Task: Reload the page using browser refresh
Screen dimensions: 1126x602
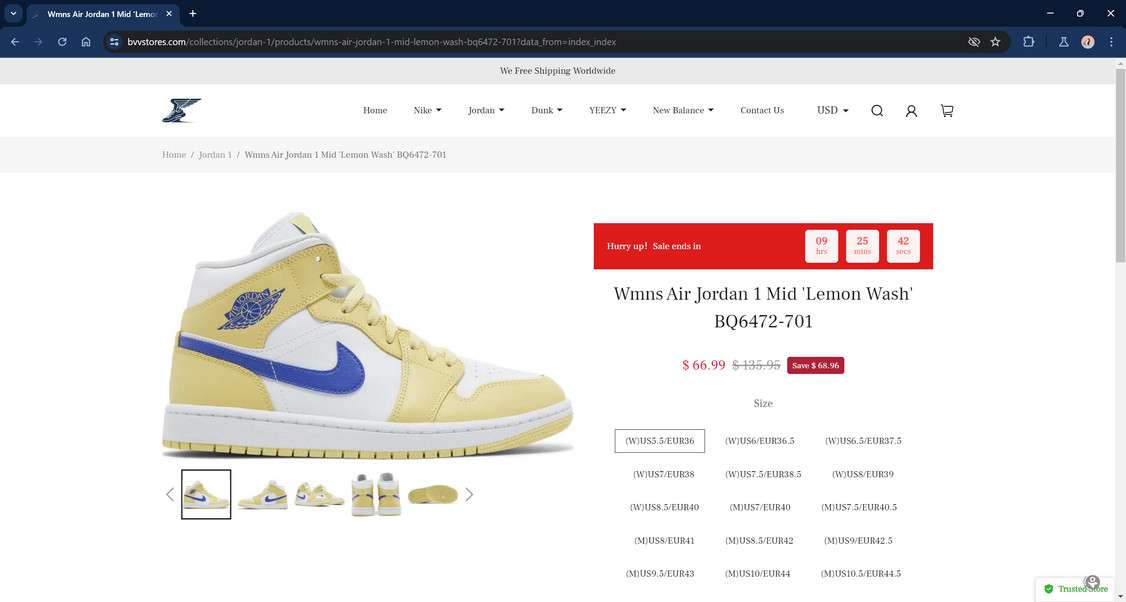Action: point(62,42)
